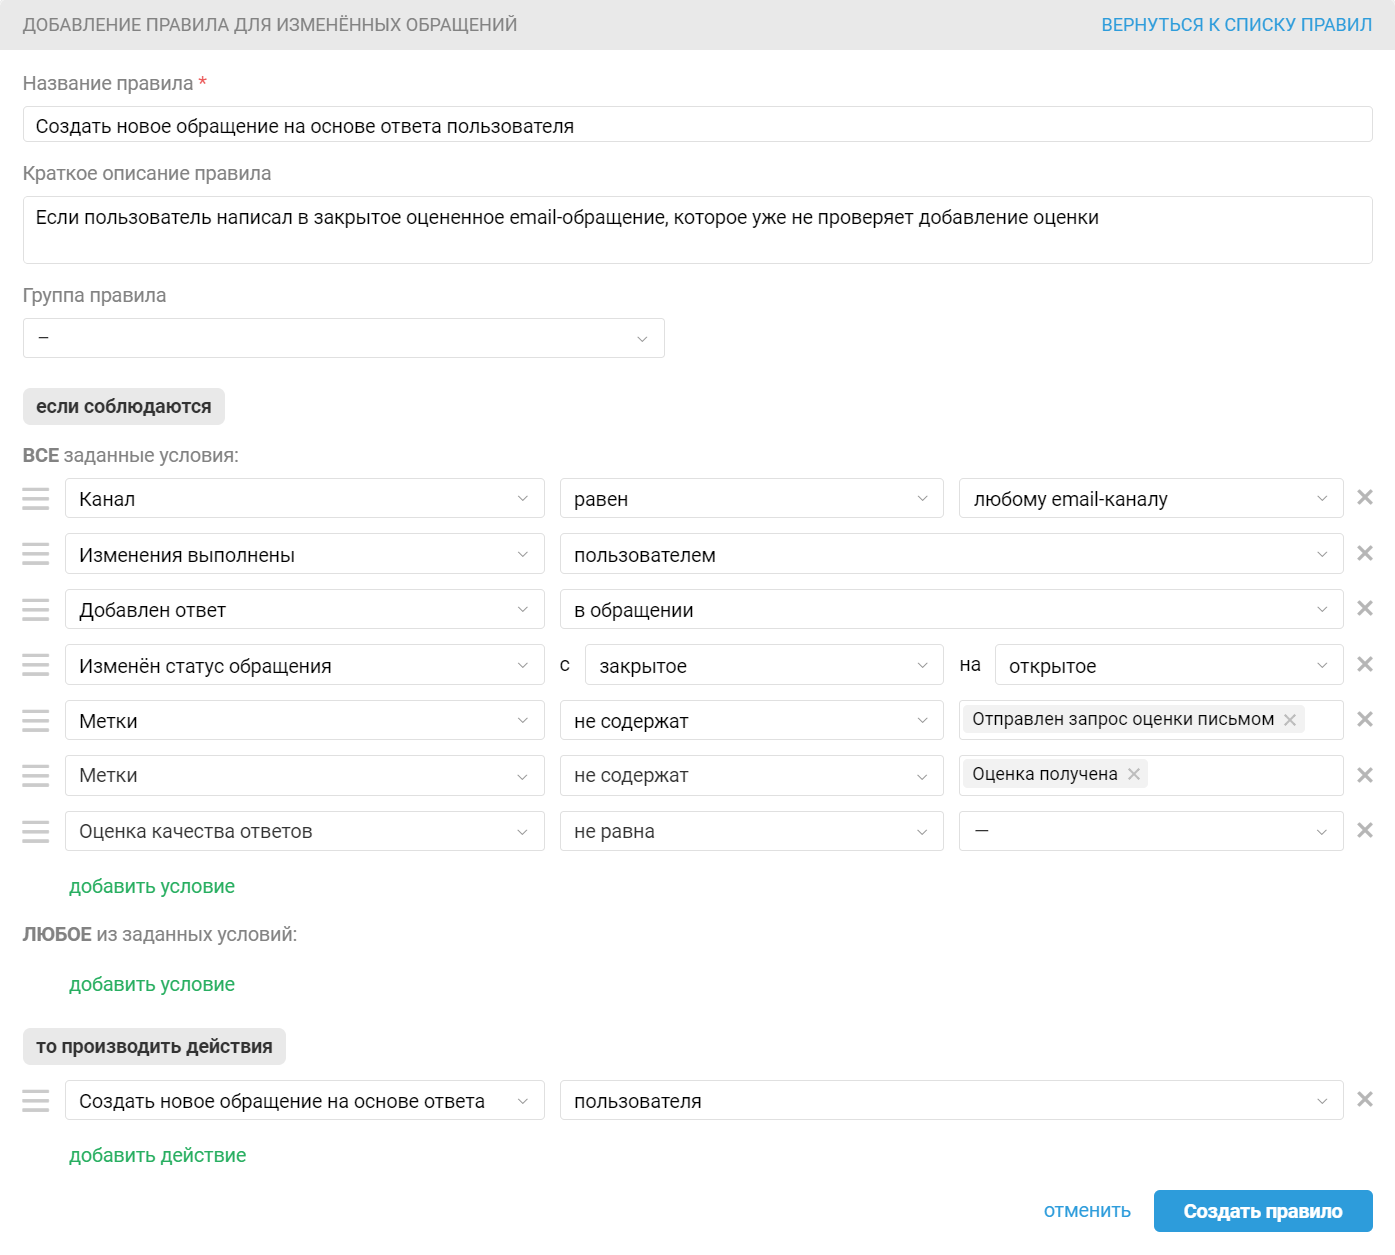This screenshot has height=1255, width=1395.
Task: Return to the rules list link
Action: coord(1236,25)
